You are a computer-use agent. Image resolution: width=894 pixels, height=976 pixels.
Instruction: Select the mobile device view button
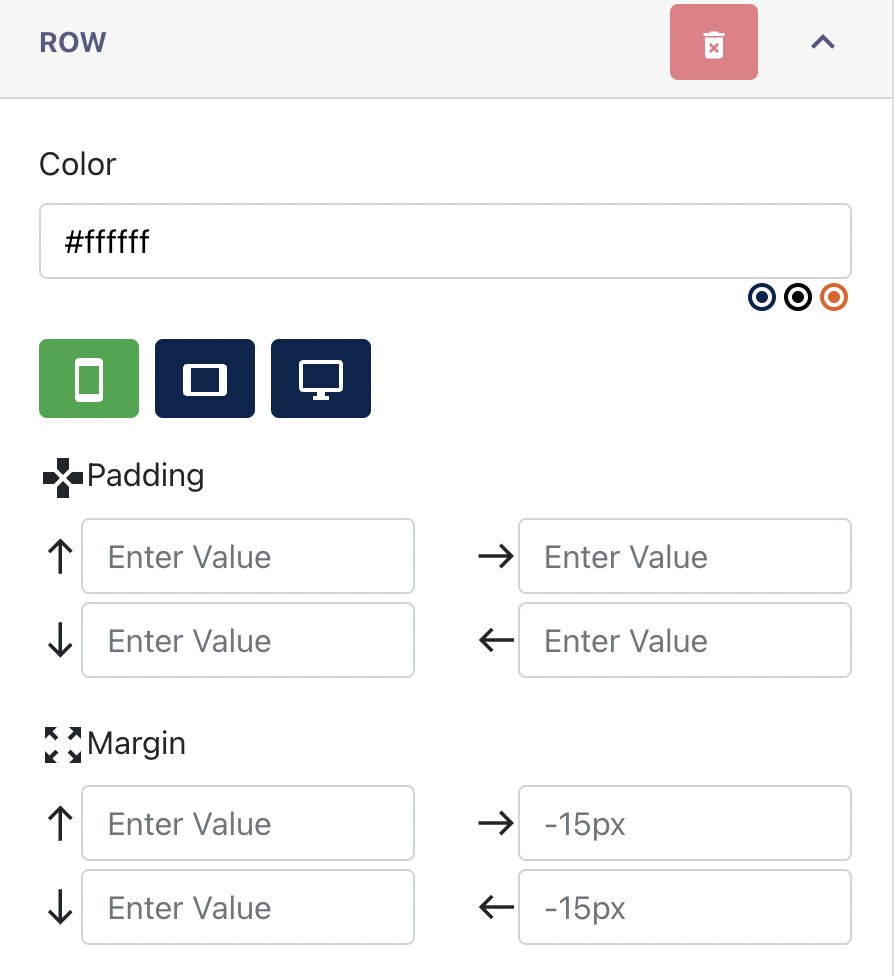[x=89, y=378]
